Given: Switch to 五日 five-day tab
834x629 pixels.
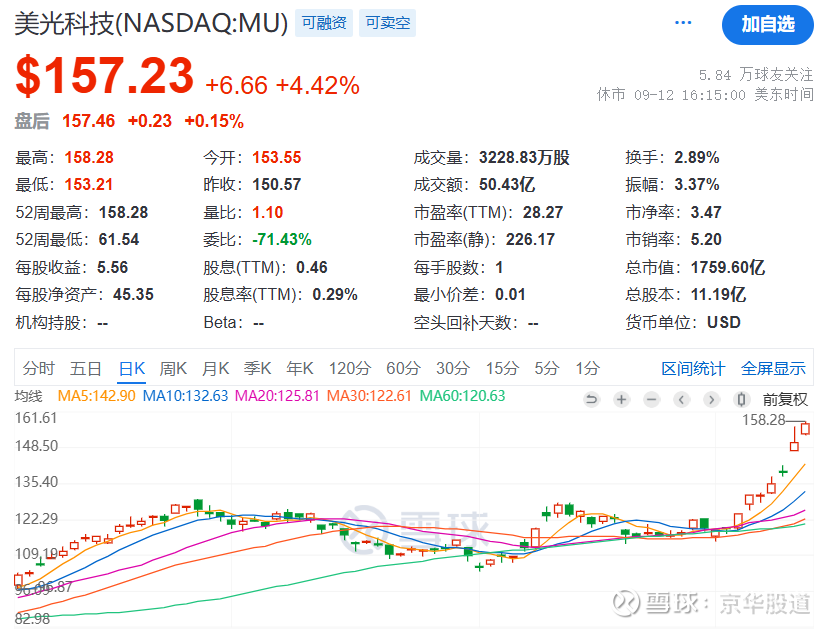Looking at the screenshot, I should click(x=86, y=368).
